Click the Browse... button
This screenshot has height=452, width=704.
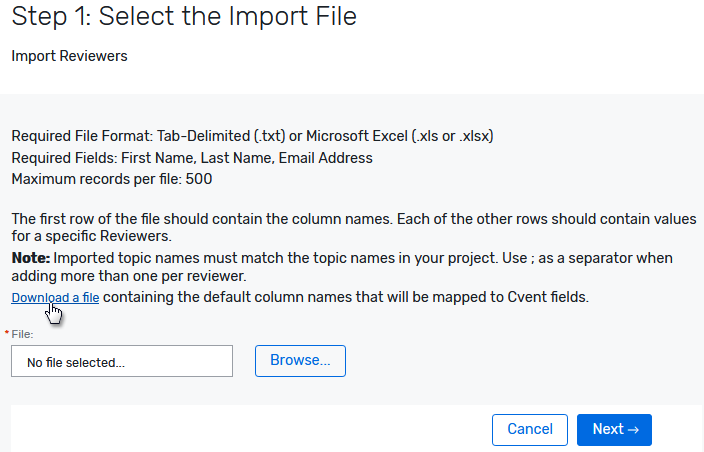point(300,360)
